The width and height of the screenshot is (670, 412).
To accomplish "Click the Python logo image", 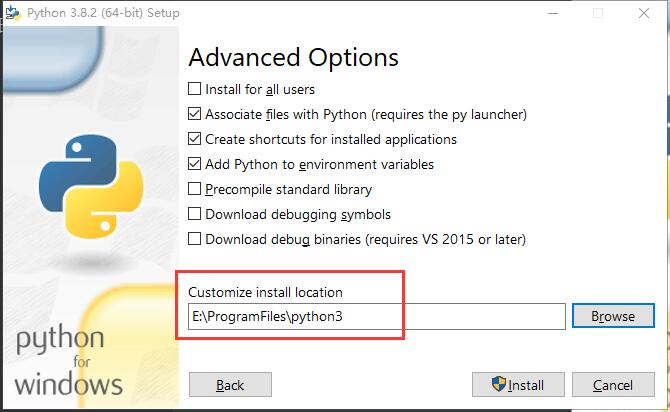I will click(91, 187).
